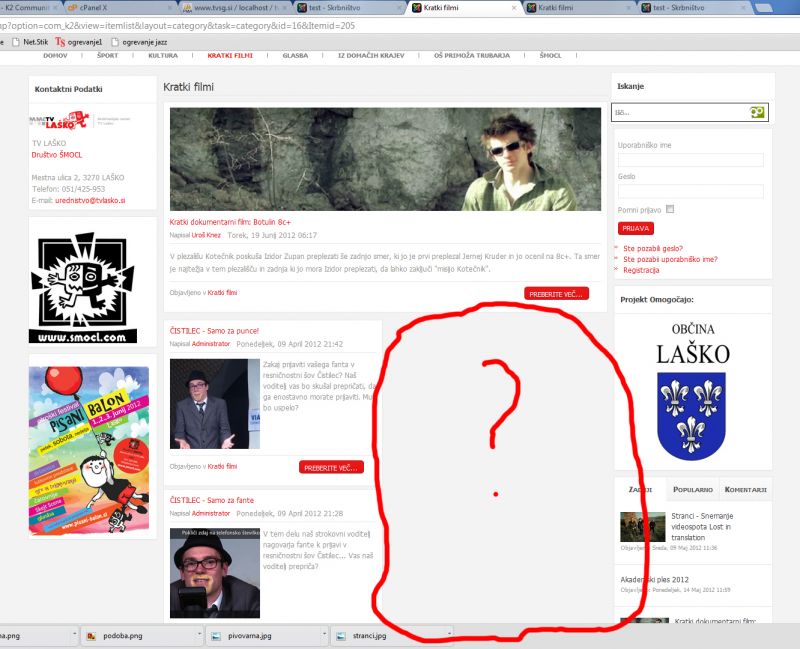Click Kratki filmi category link below Samo za punce
800x649 pixels.
pyautogui.click(x=222, y=466)
